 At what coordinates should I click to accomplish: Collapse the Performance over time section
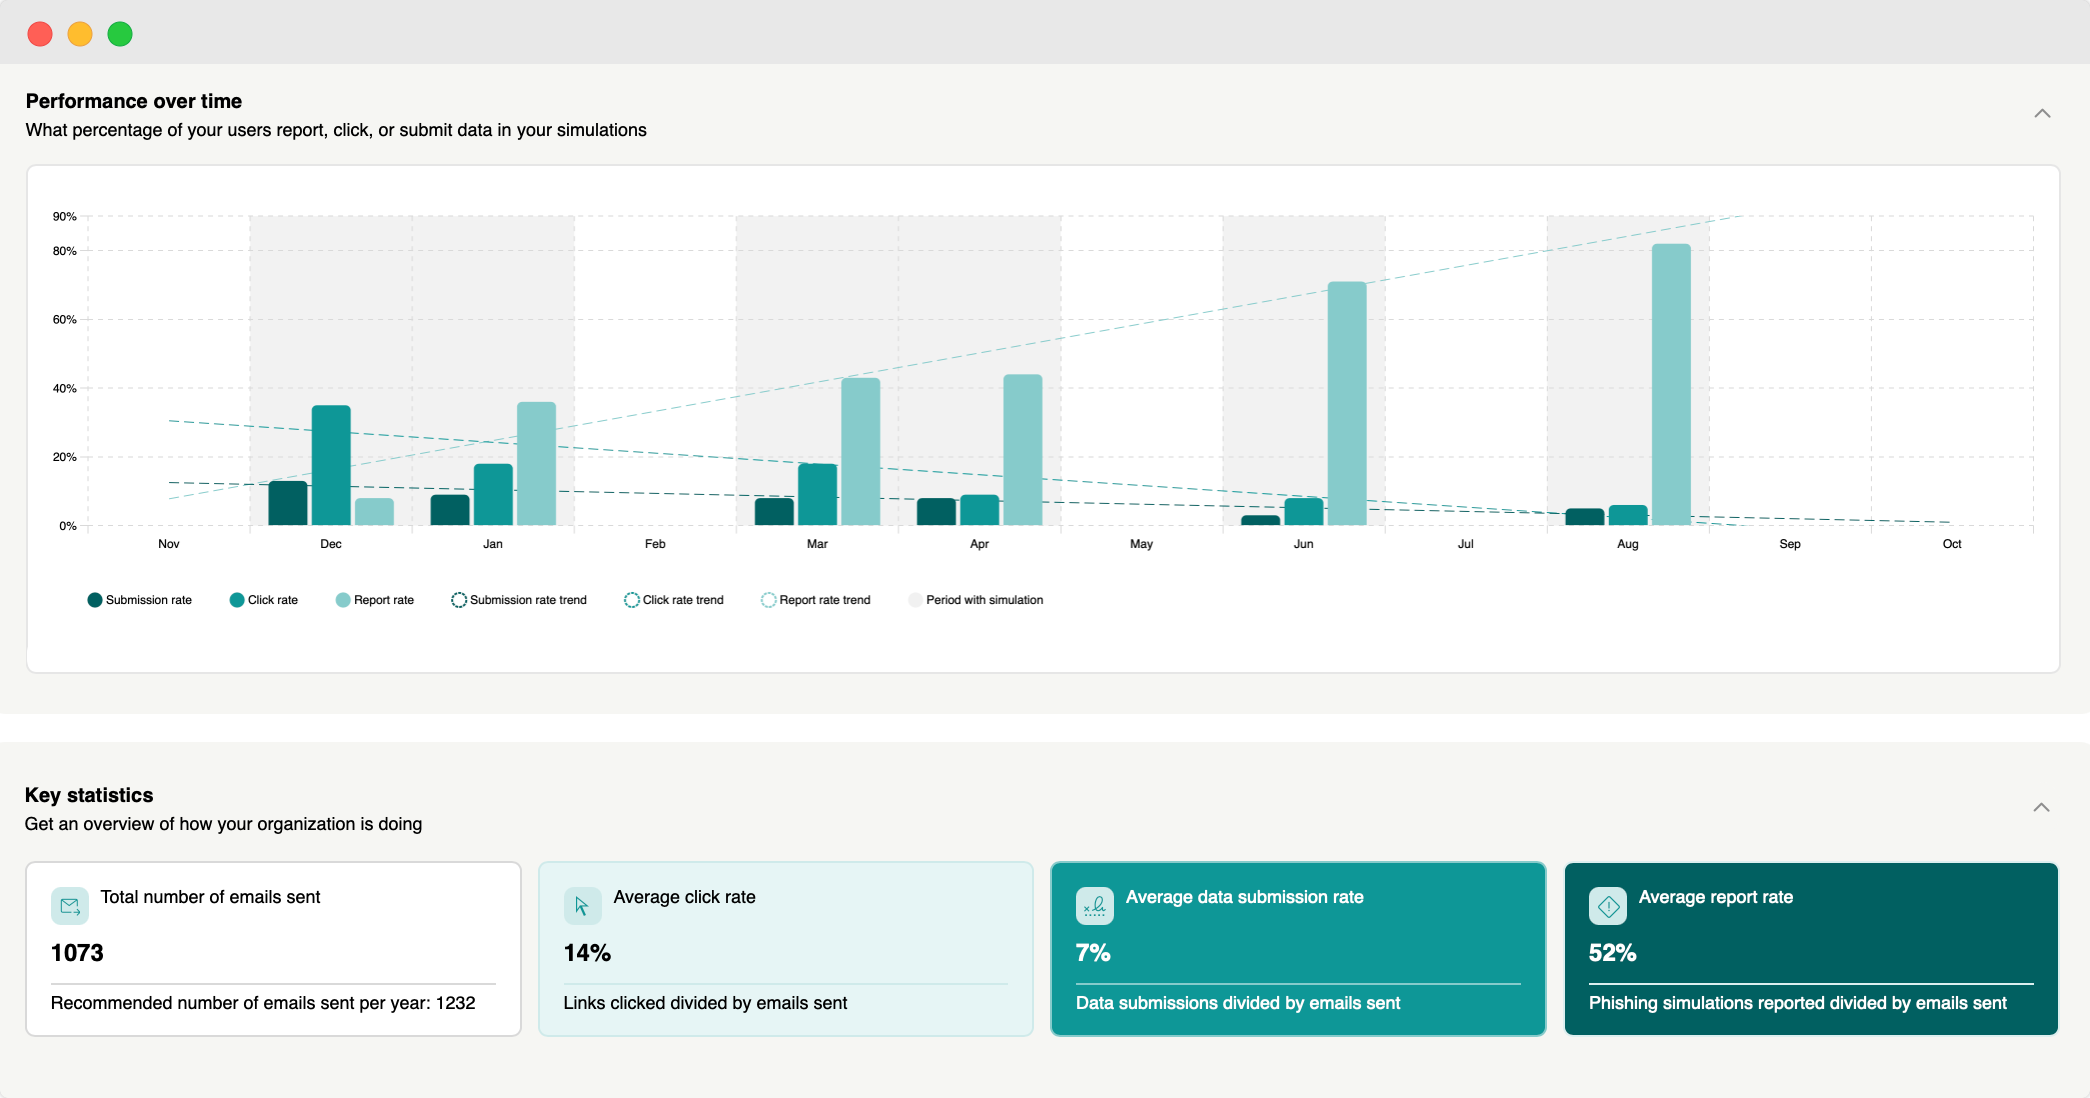point(2042,113)
